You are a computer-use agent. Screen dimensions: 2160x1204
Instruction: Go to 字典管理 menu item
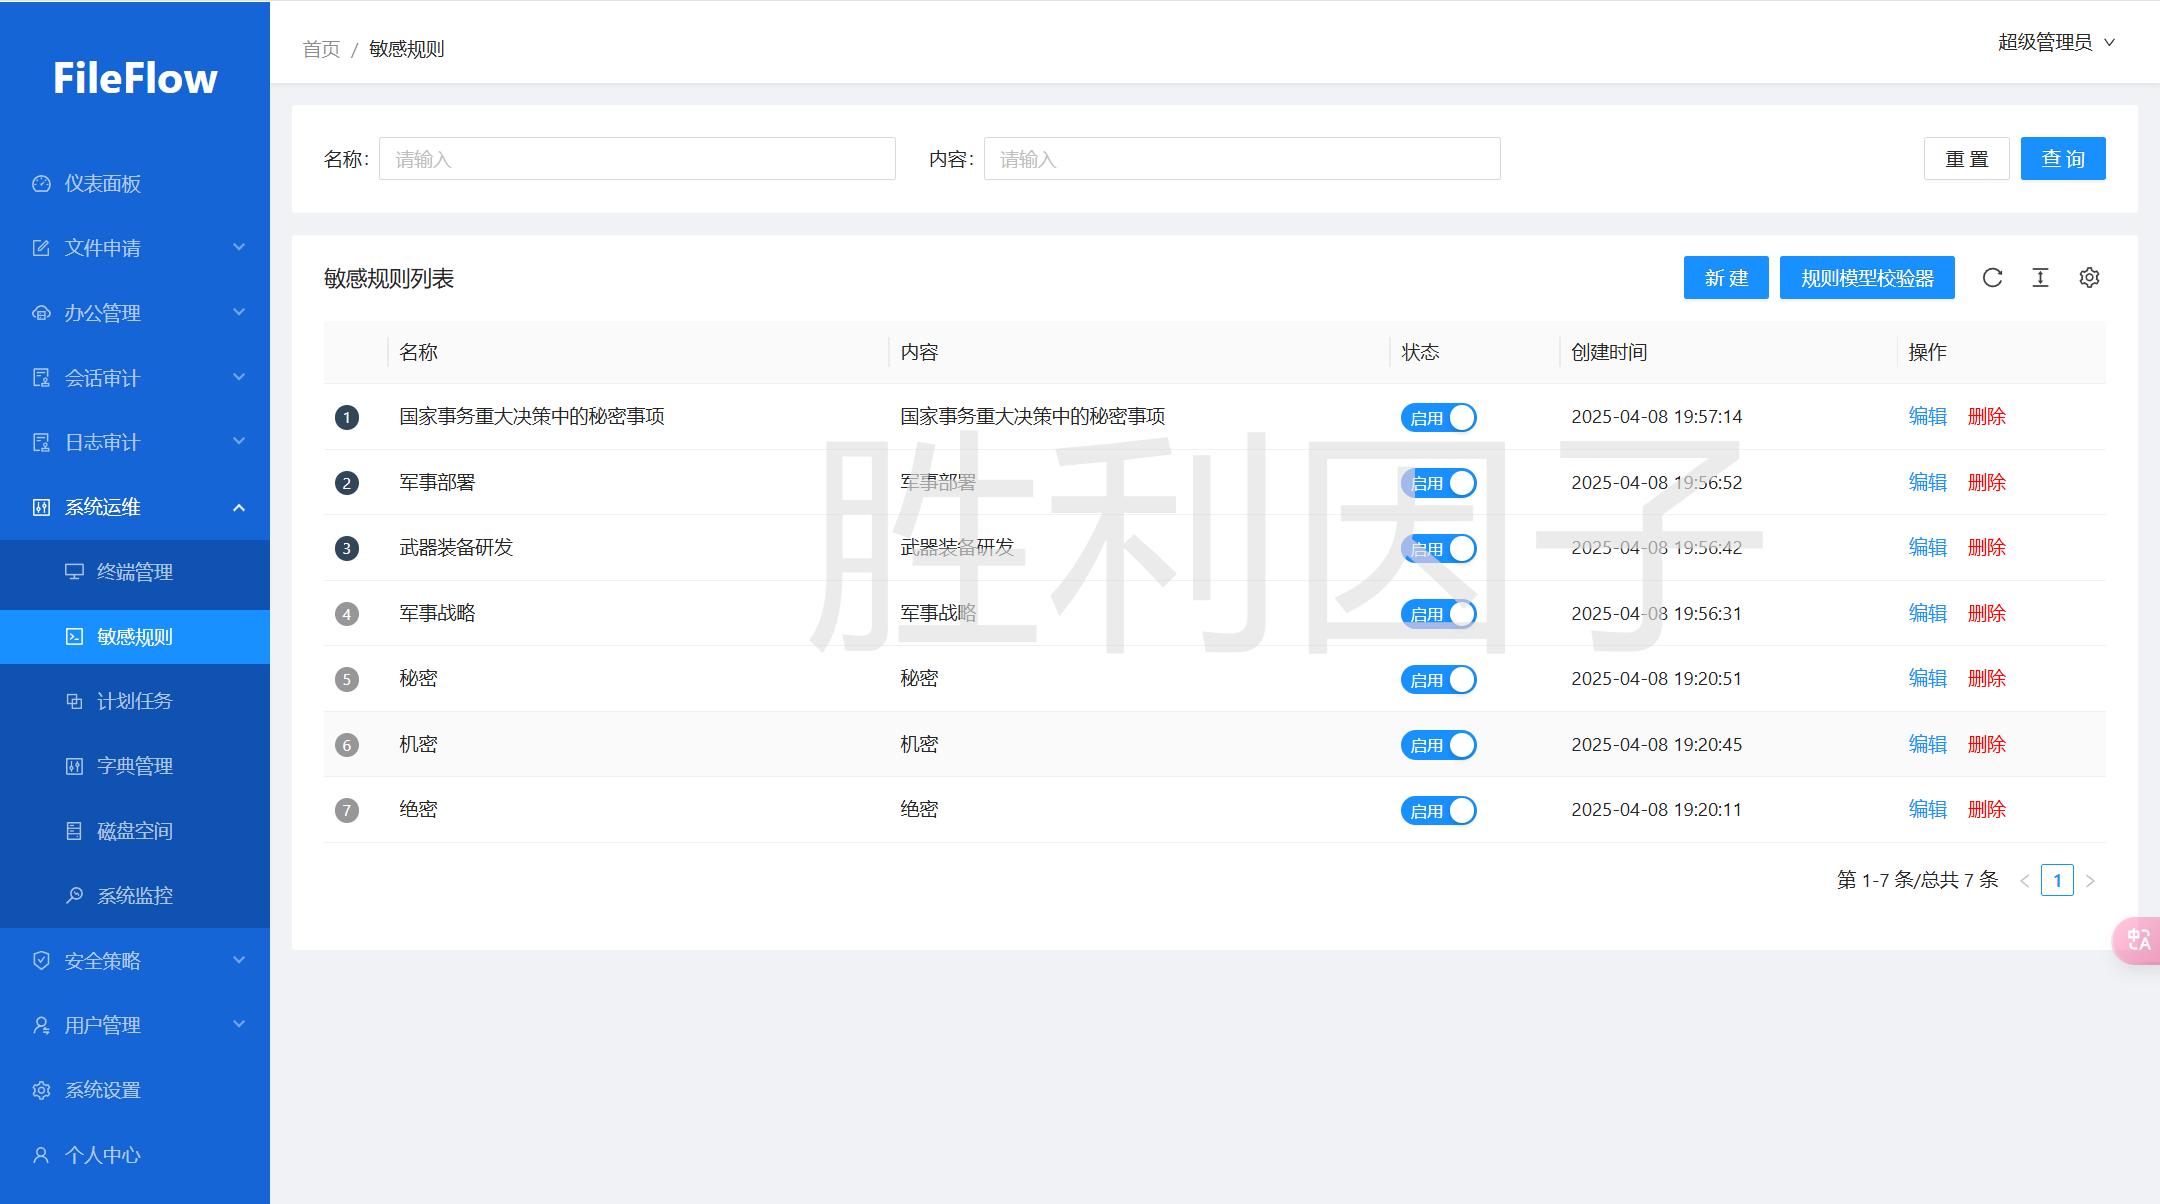coord(134,766)
